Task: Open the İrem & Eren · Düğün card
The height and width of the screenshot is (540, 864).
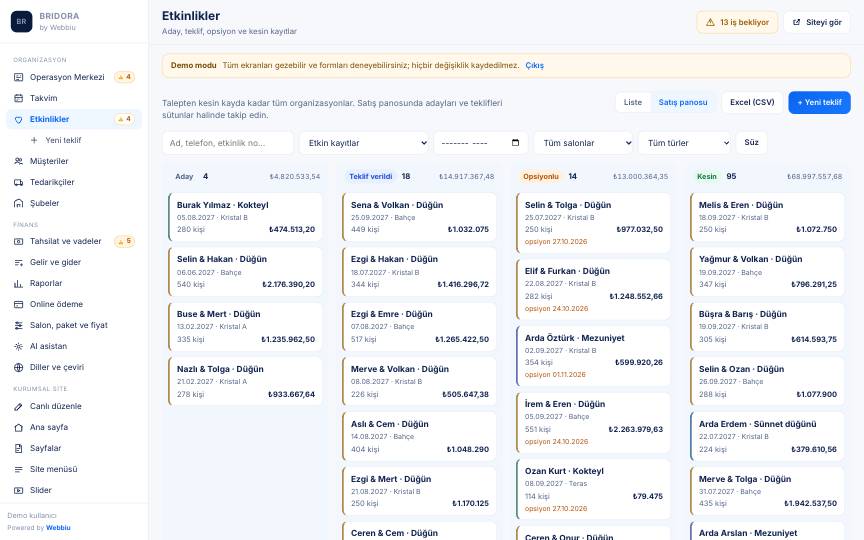Action: (x=593, y=423)
